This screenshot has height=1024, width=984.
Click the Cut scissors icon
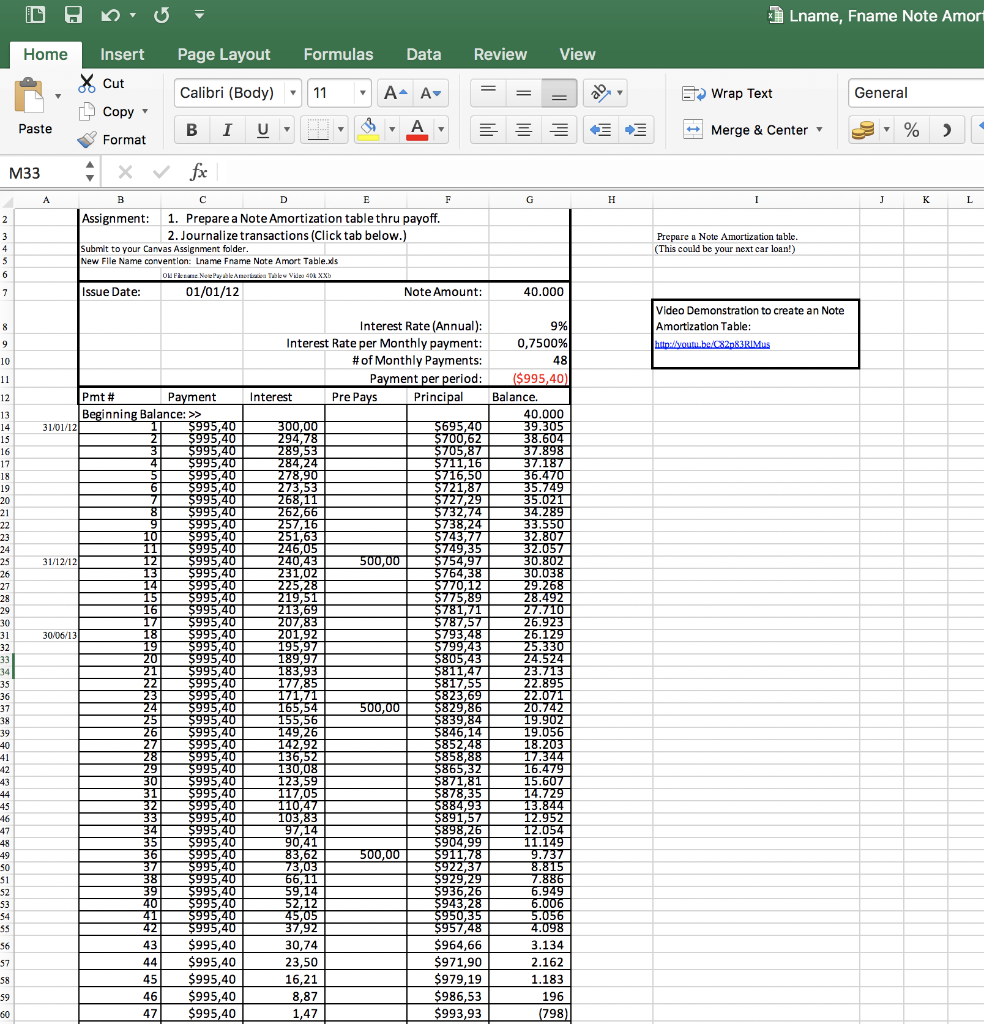coord(87,83)
